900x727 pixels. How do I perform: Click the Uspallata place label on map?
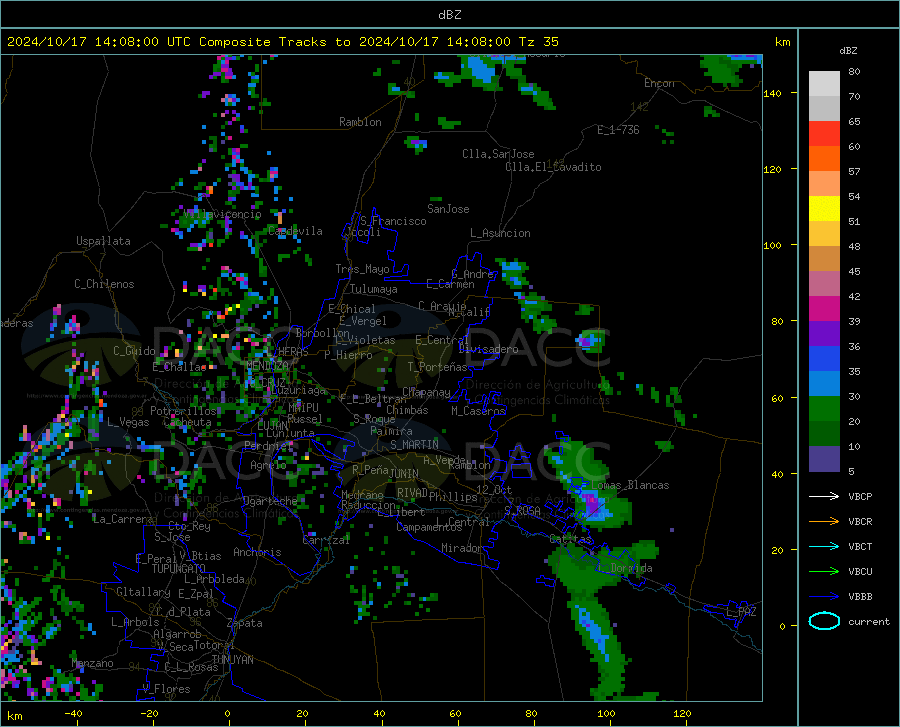[103, 242]
